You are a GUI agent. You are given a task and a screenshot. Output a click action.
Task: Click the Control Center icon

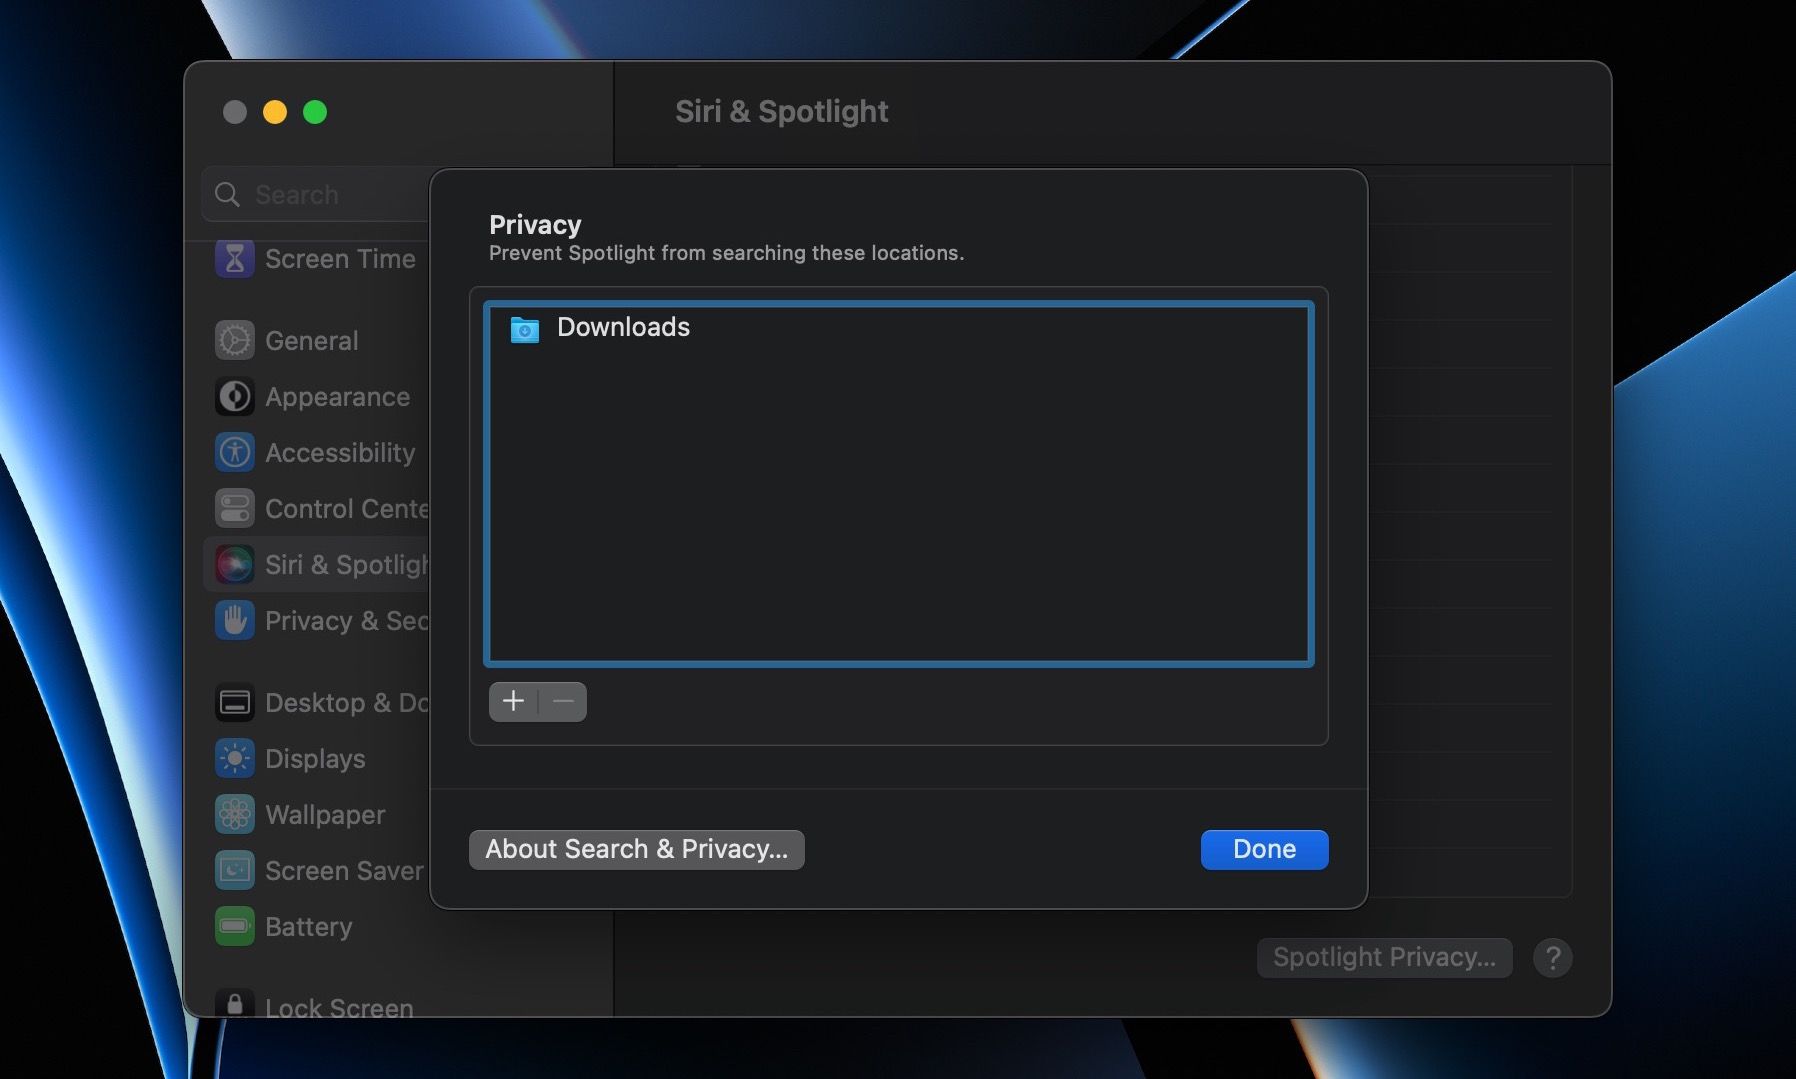click(x=235, y=509)
